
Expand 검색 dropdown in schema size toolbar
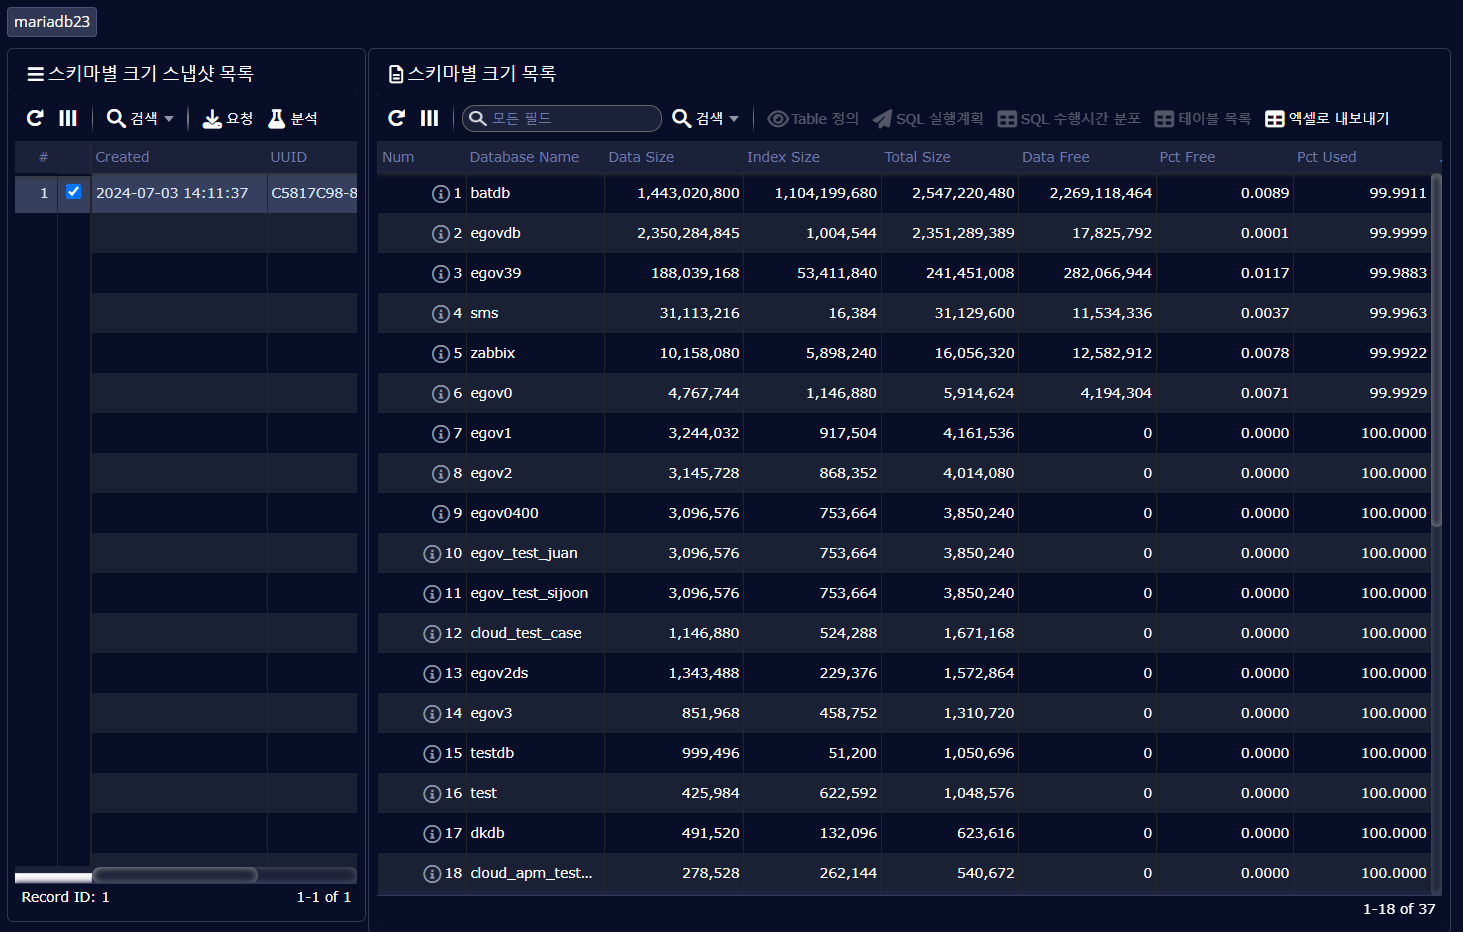pos(706,118)
